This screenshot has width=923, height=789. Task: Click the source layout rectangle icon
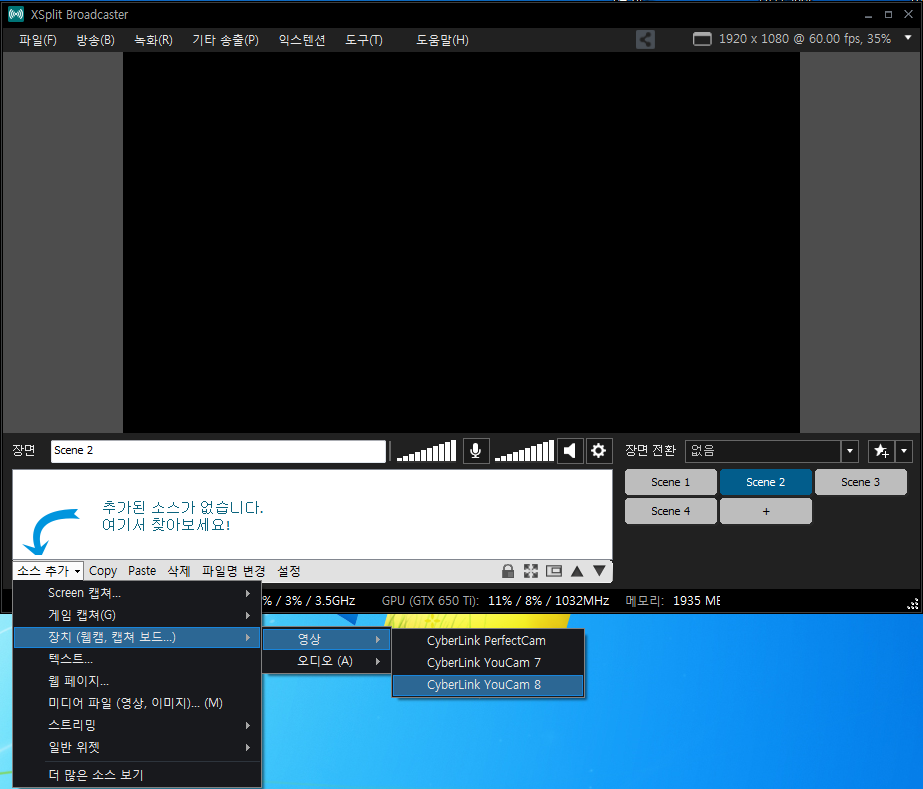554,571
